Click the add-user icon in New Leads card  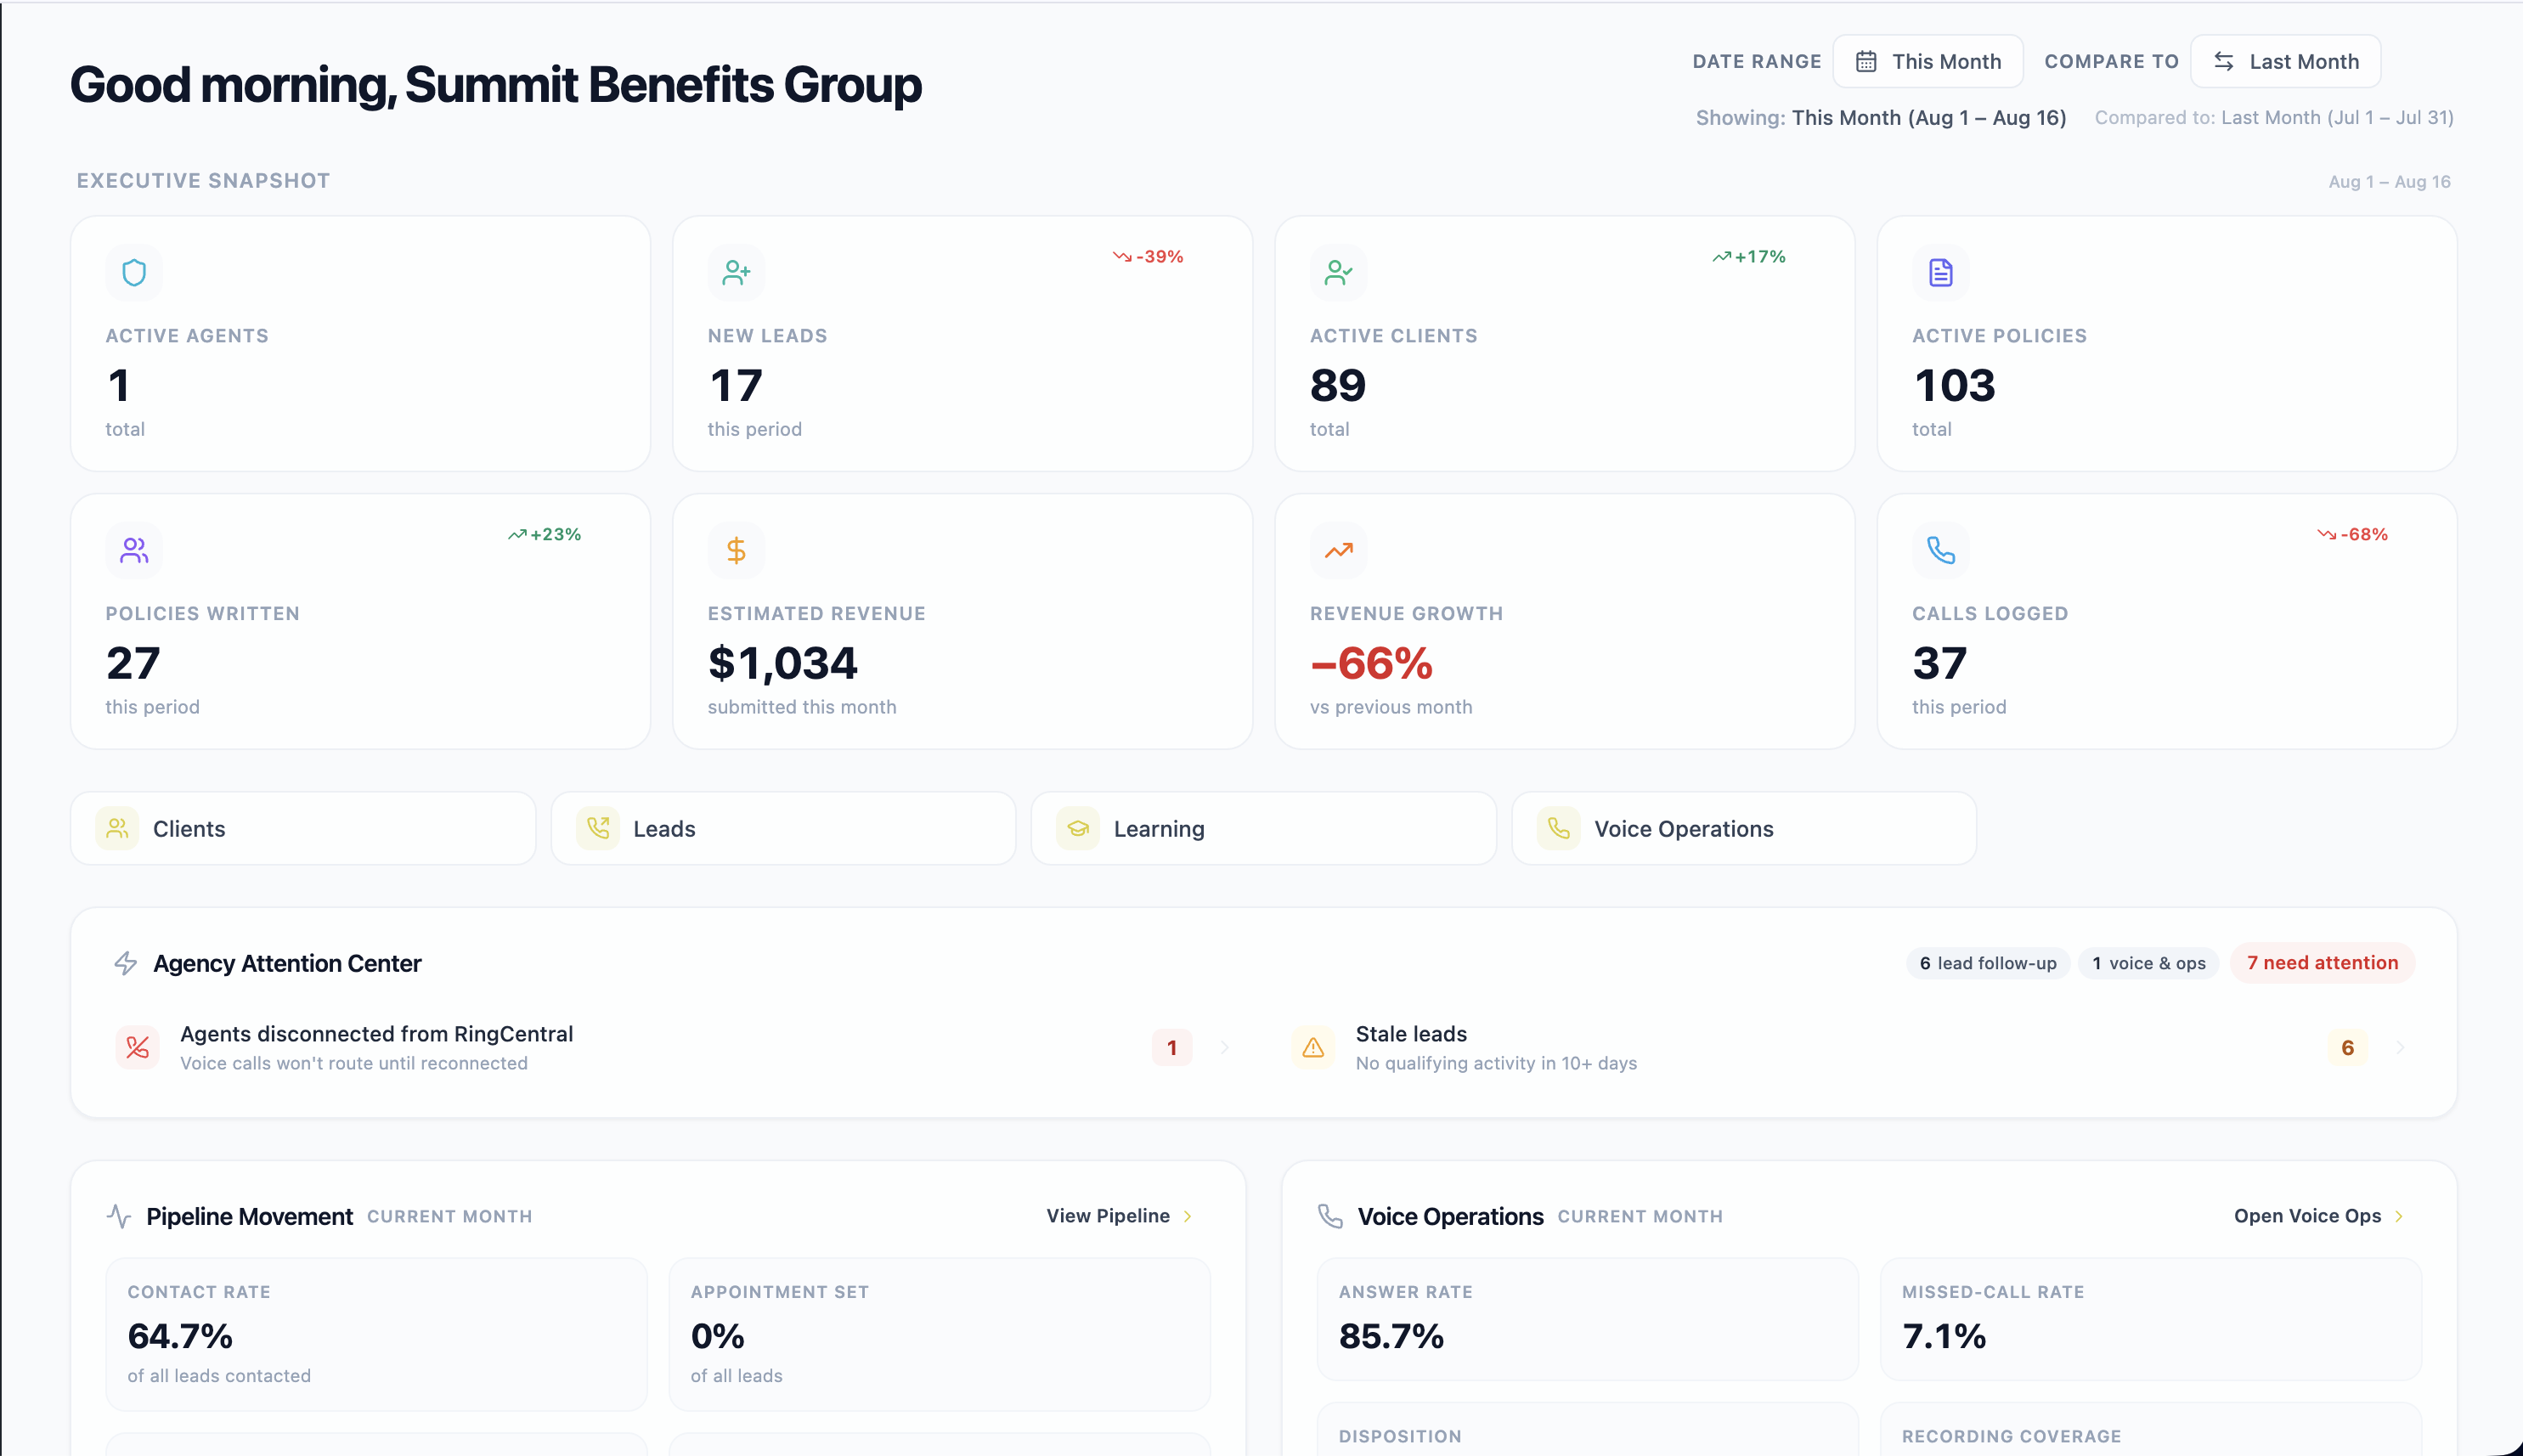(736, 272)
